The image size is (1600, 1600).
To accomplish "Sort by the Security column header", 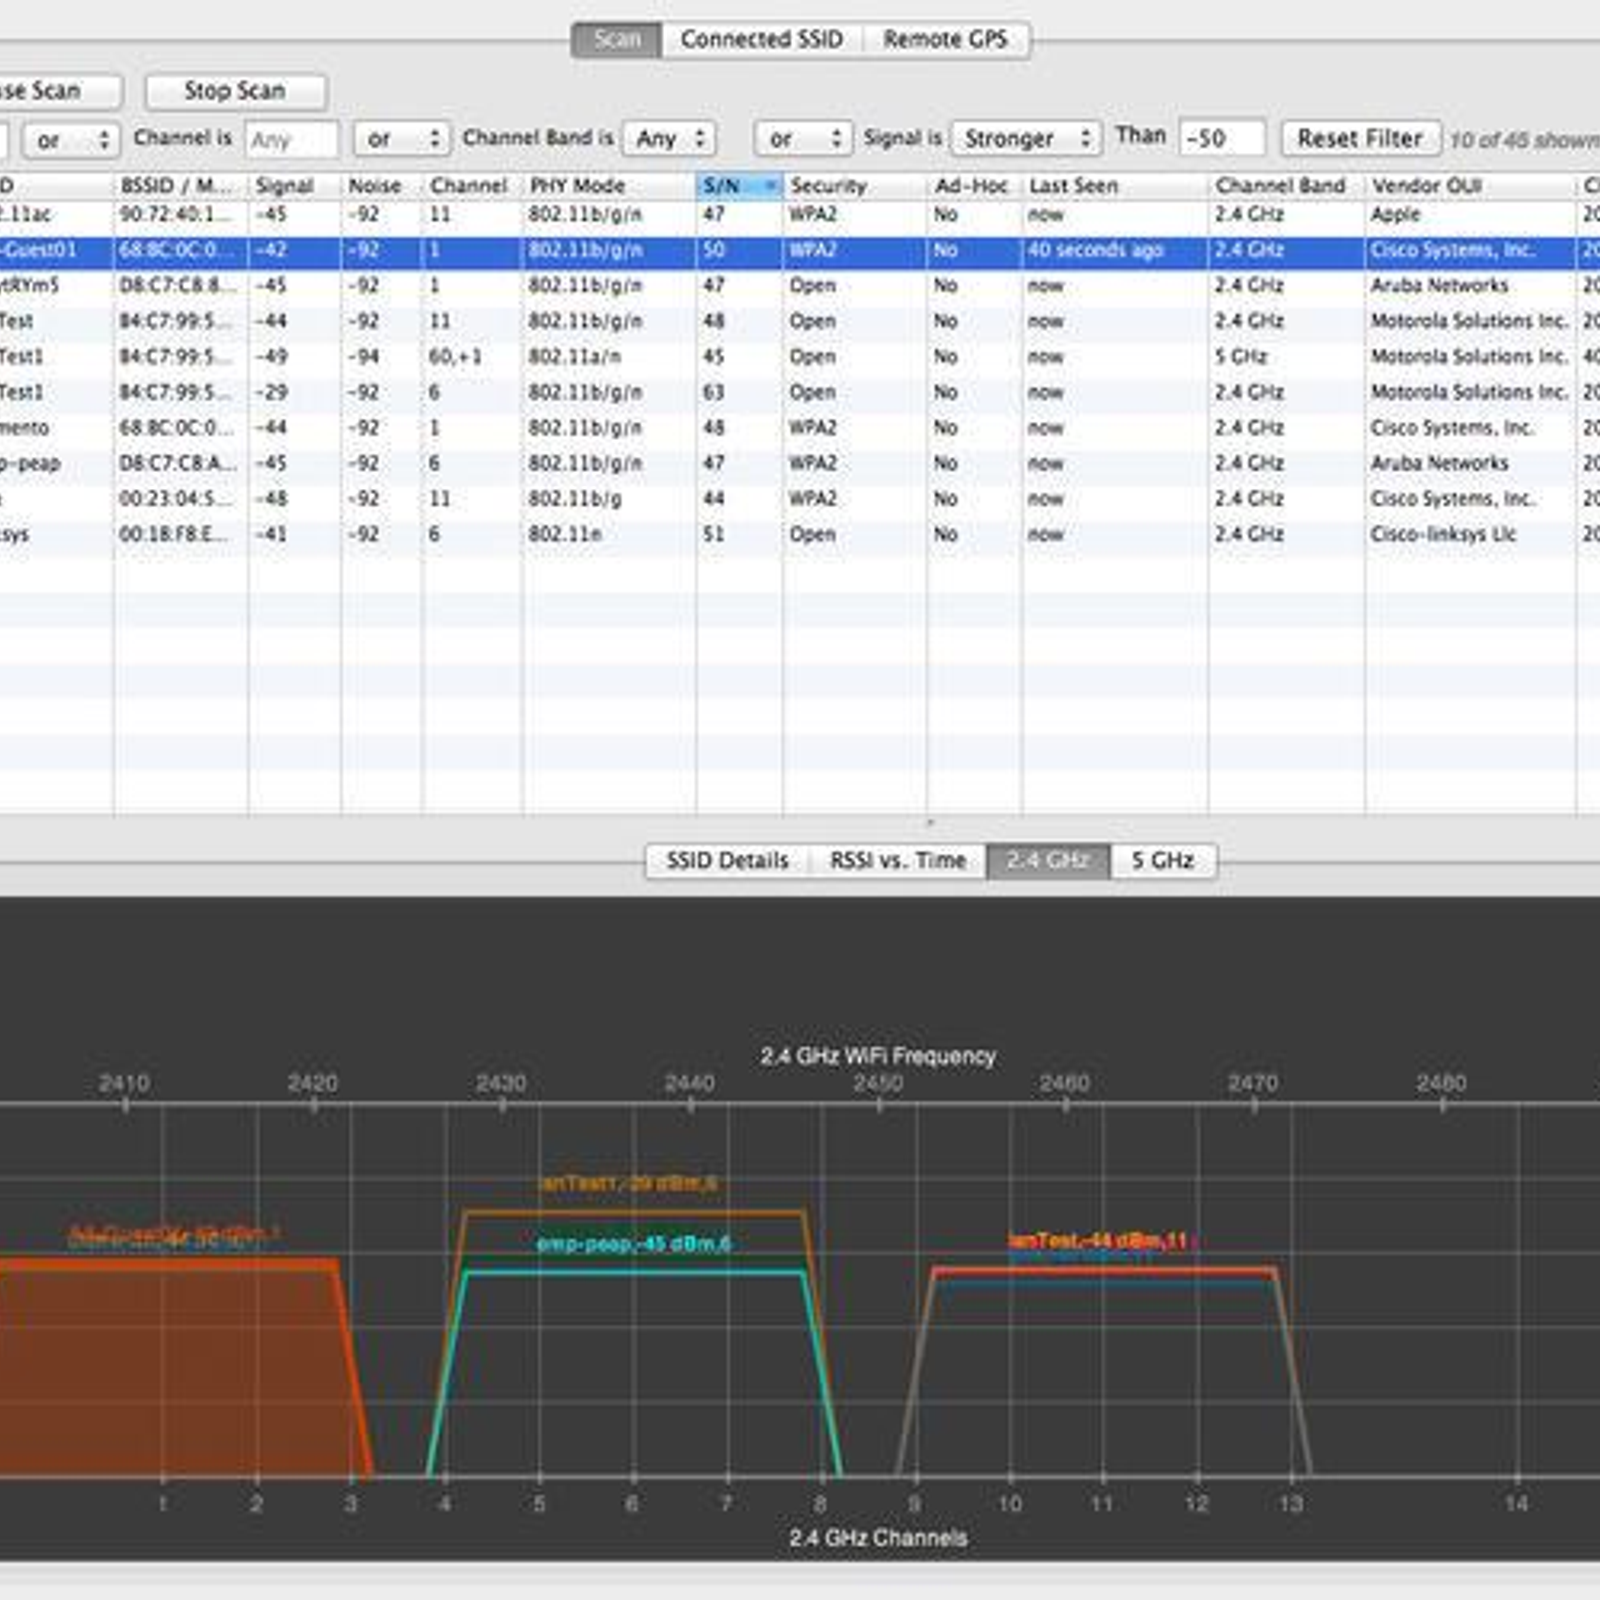I will tap(854, 186).
